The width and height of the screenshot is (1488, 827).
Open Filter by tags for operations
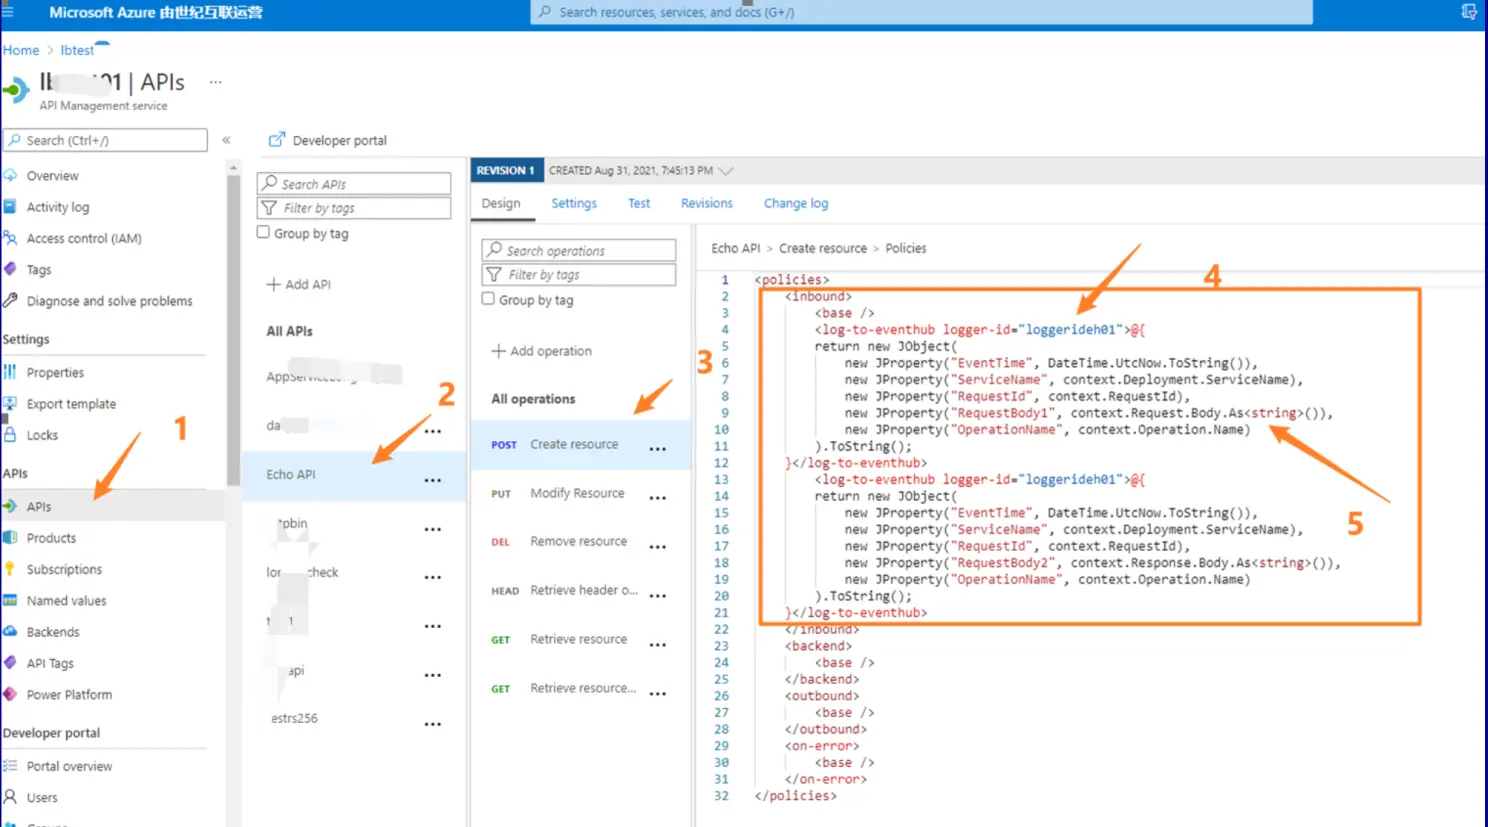point(579,275)
